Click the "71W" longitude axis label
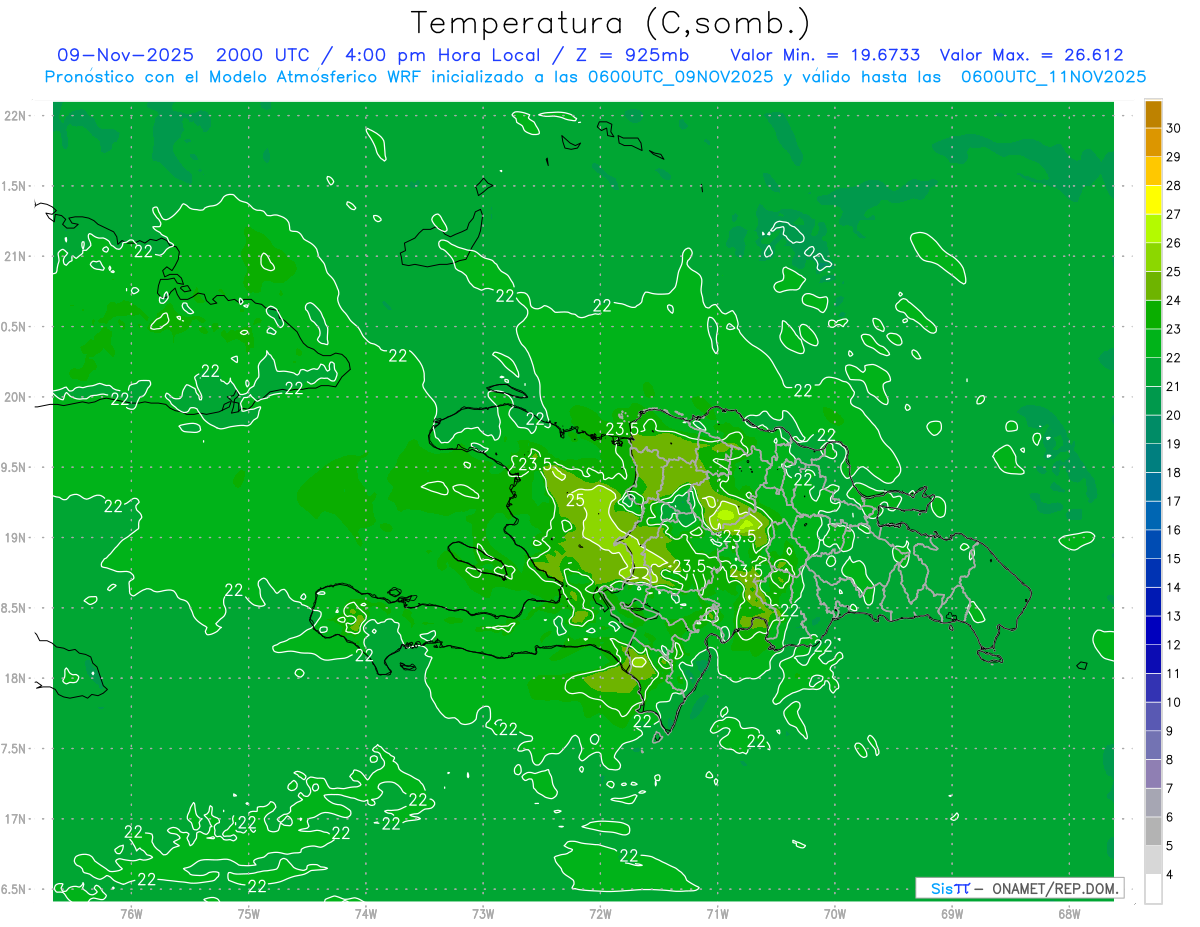The height and width of the screenshot is (927, 1200). click(717, 914)
